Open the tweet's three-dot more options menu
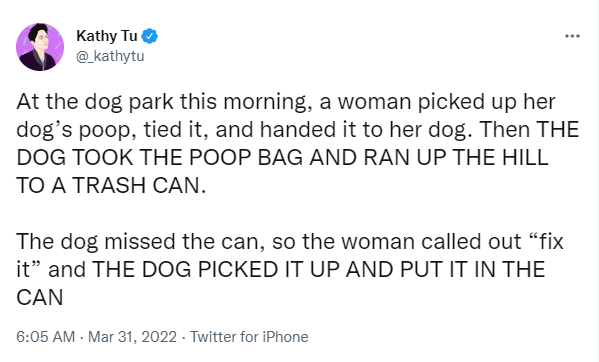The height and width of the screenshot is (362, 599). [572, 36]
